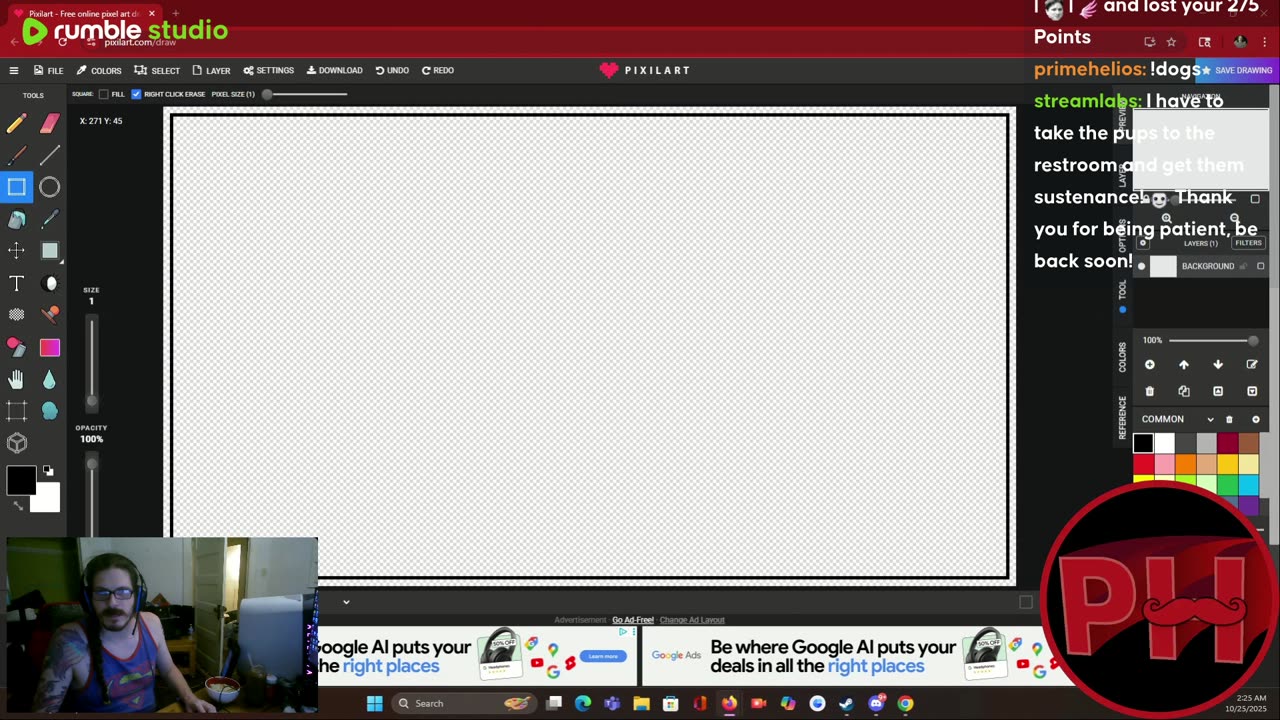Select the Smudge blob tool
Screen dimensions: 1280x720
click(50, 411)
